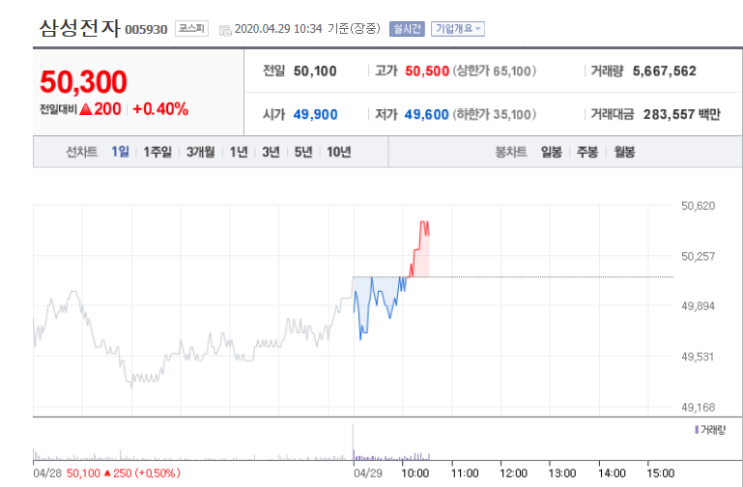Click the red up-triangle change indicator

pos(86,109)
